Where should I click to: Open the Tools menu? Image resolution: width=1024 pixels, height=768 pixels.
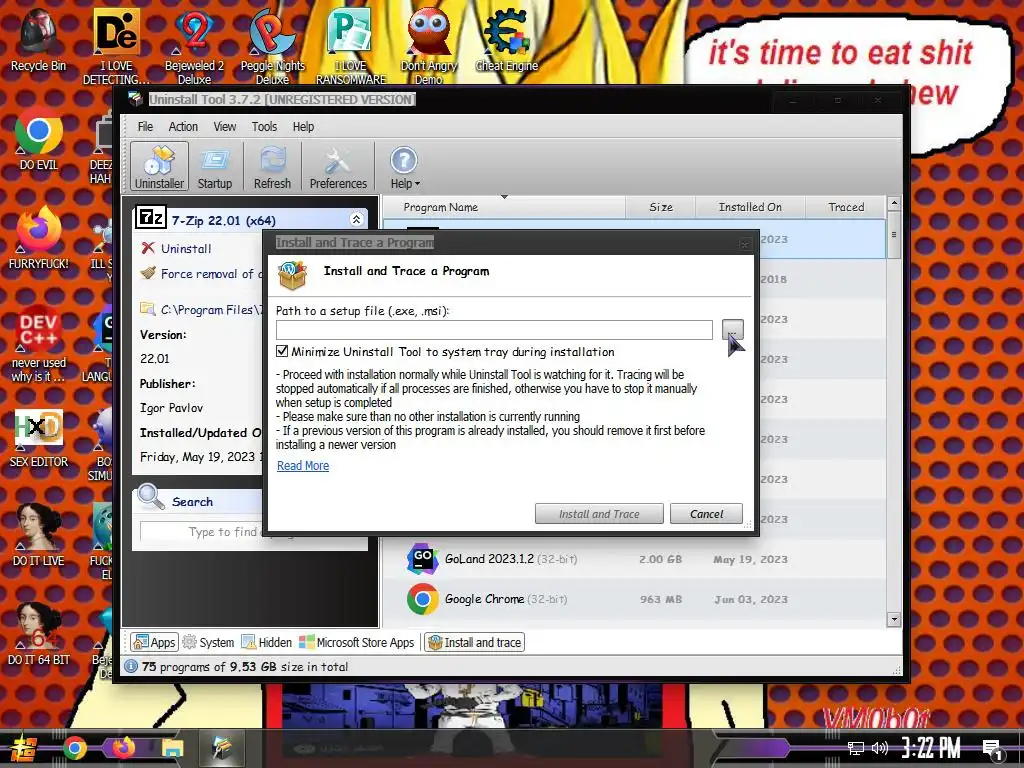coord(264,127)
